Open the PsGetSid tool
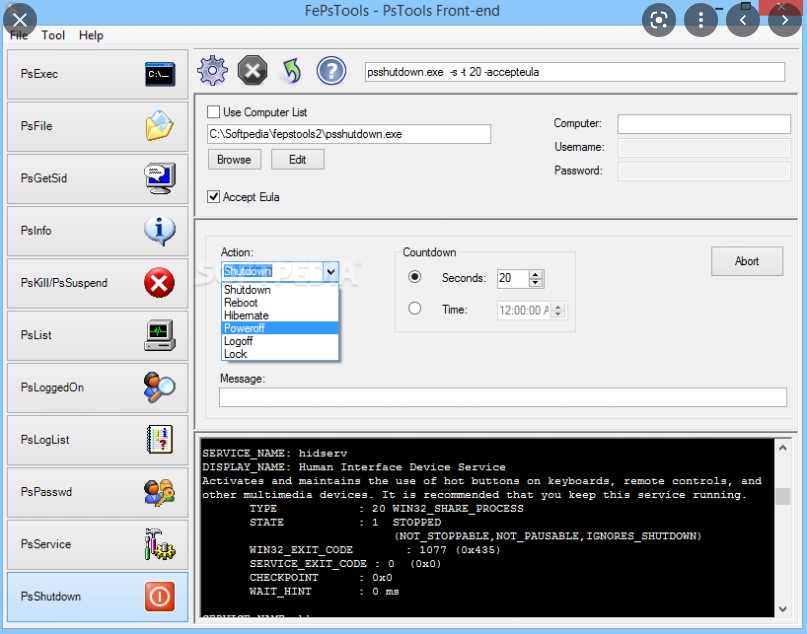 click(x=97, y=179)
